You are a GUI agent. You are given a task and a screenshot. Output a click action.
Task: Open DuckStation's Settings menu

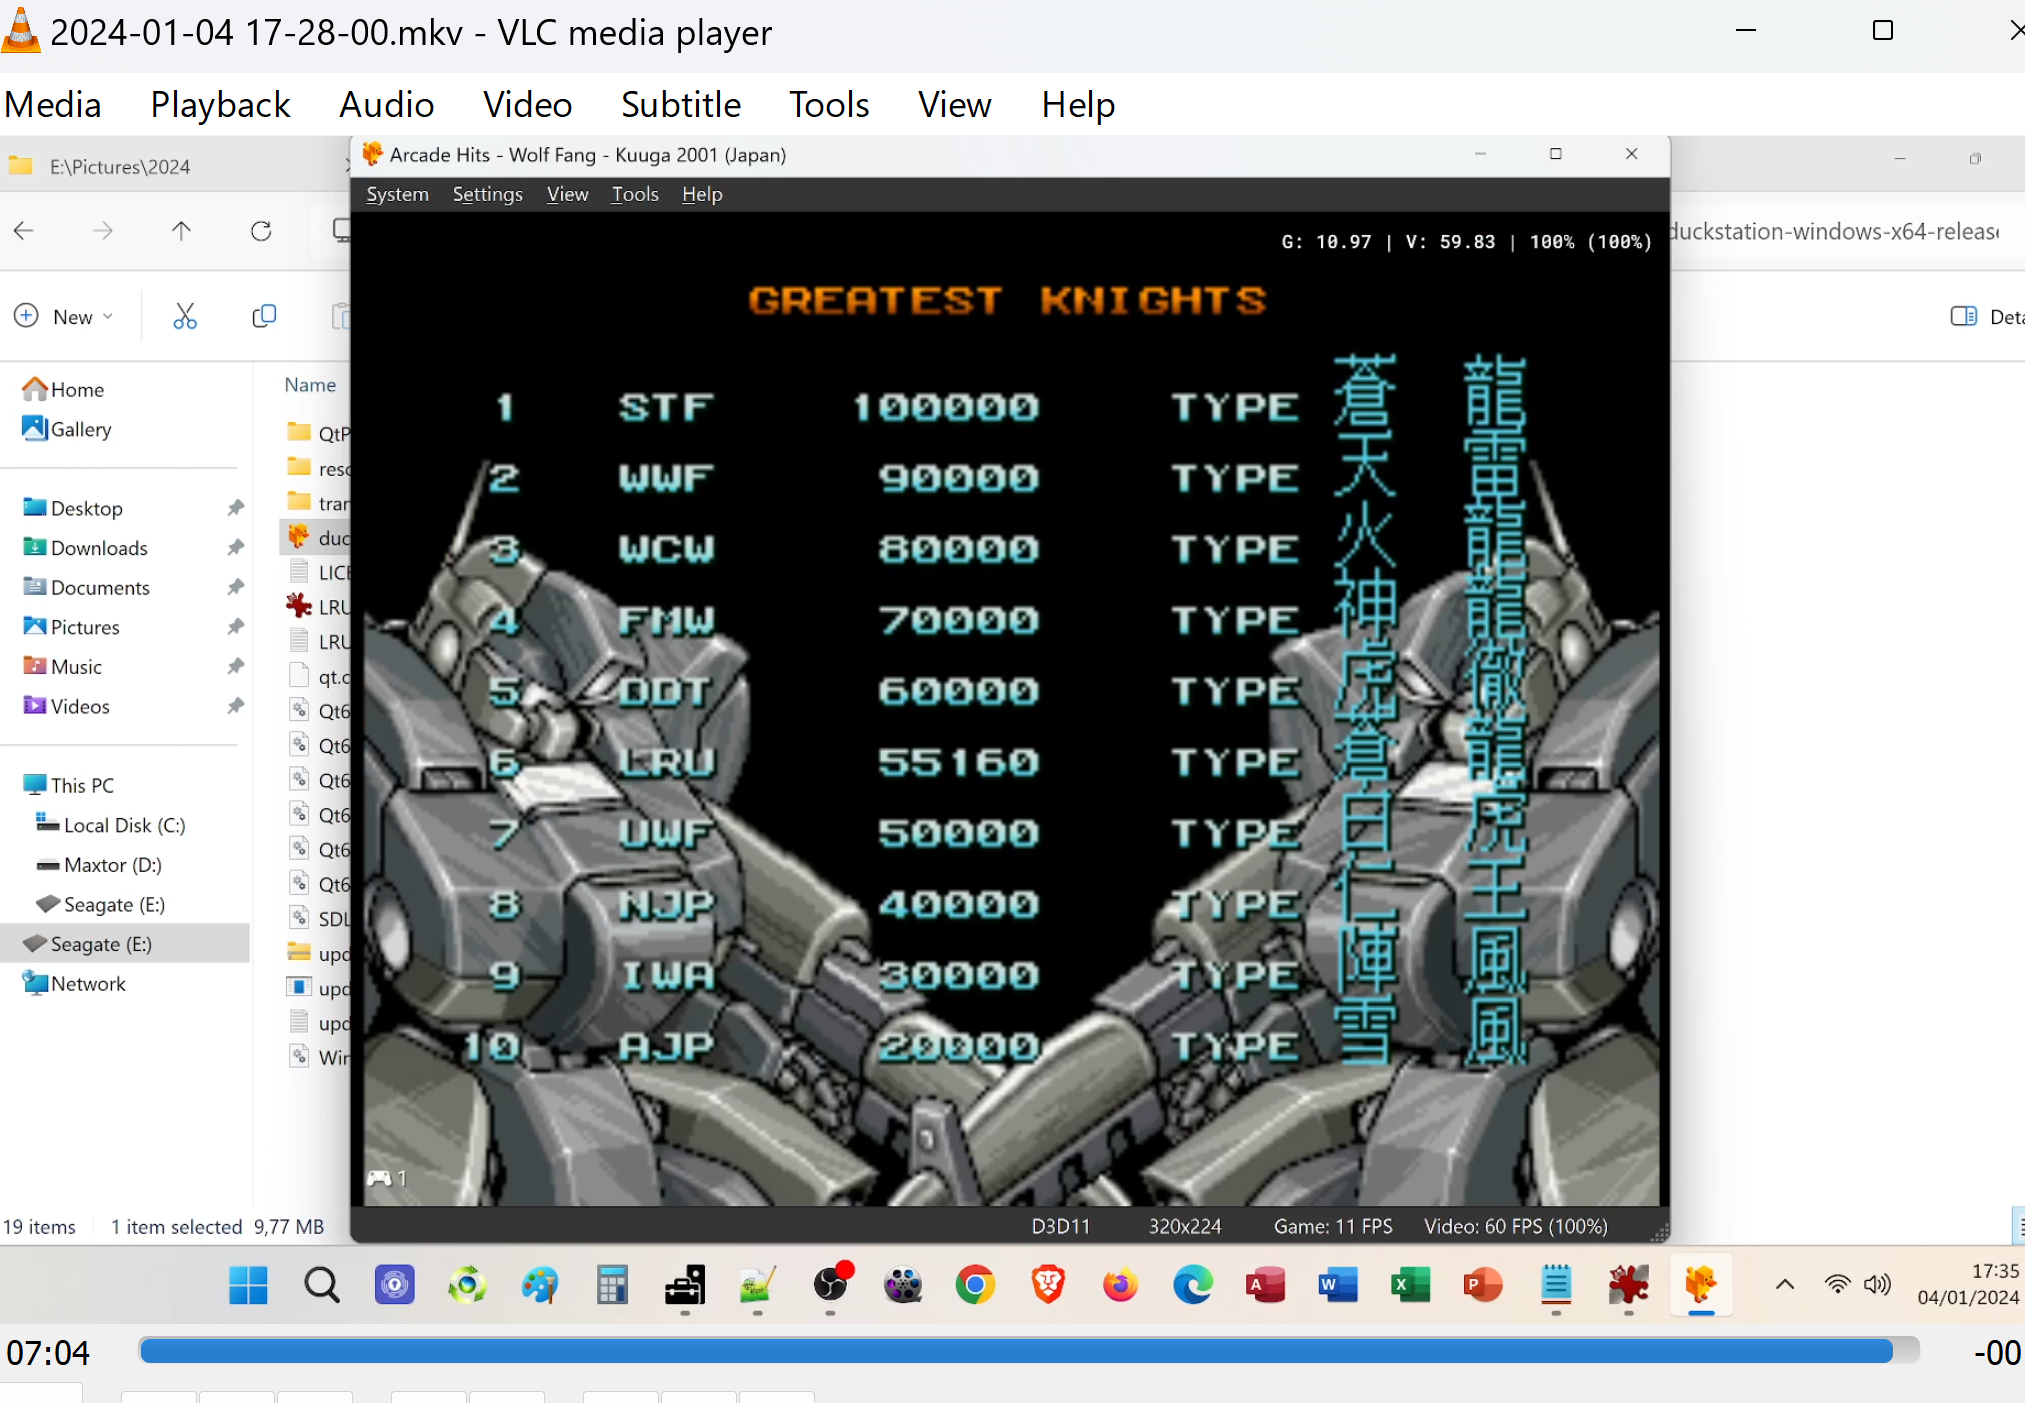tap(487, 194)
